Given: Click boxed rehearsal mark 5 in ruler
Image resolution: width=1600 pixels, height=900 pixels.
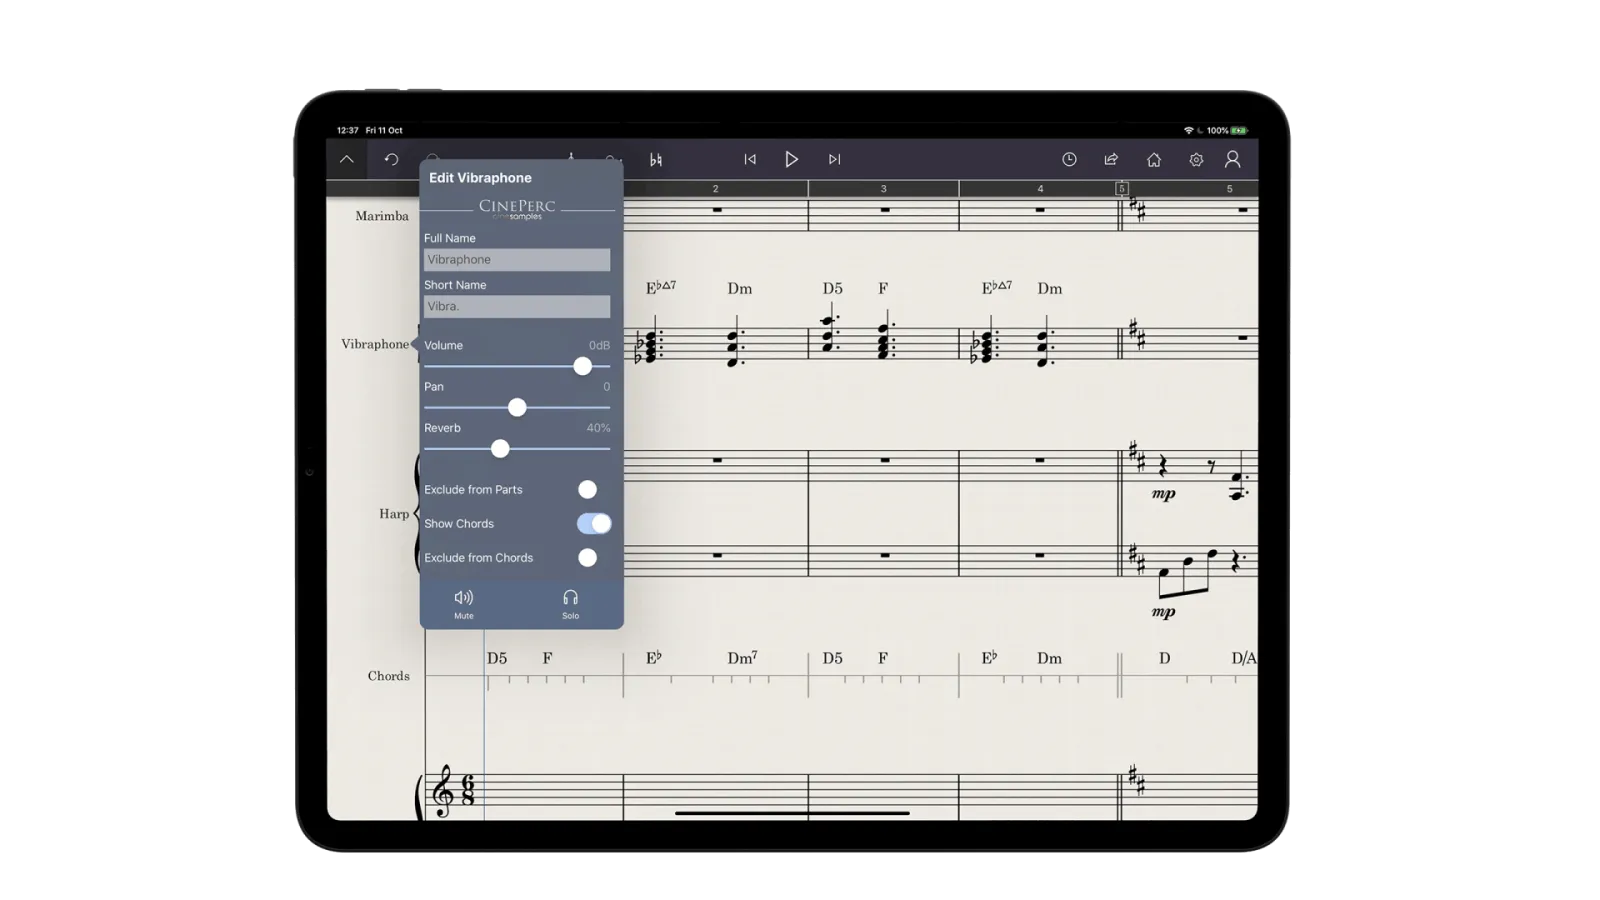Looking at the screenshot, I should pyautogui.click(x=1122, y=188).
